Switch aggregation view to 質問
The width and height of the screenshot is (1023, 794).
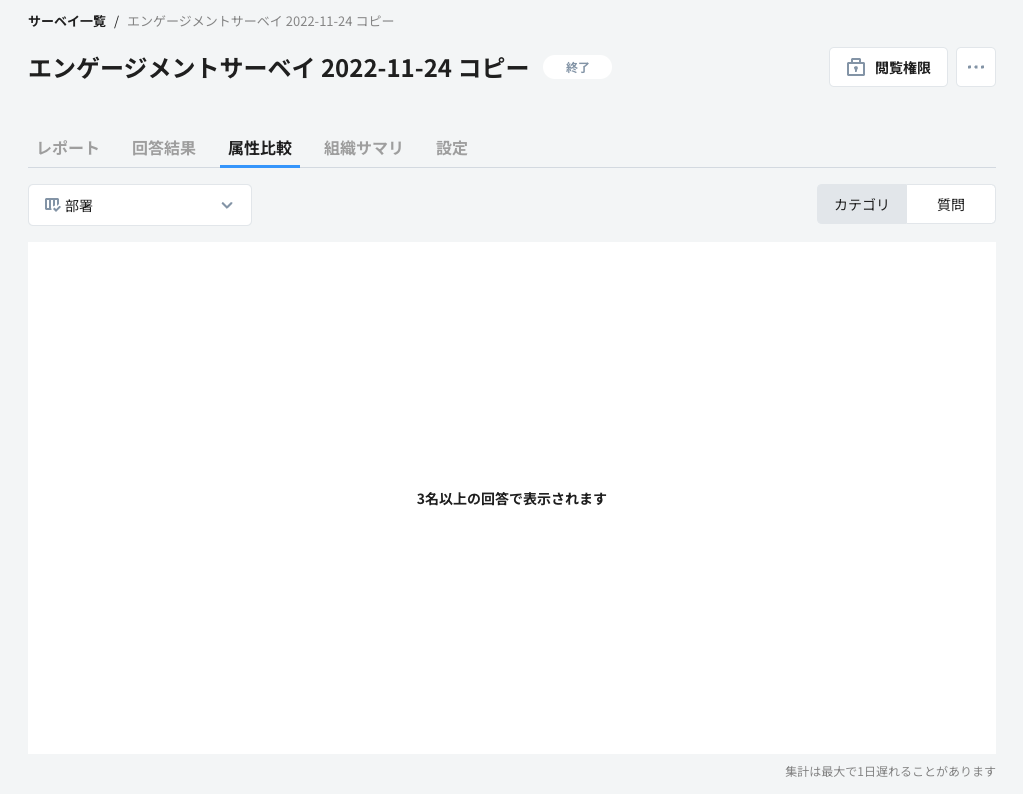(x=950, y=204)
